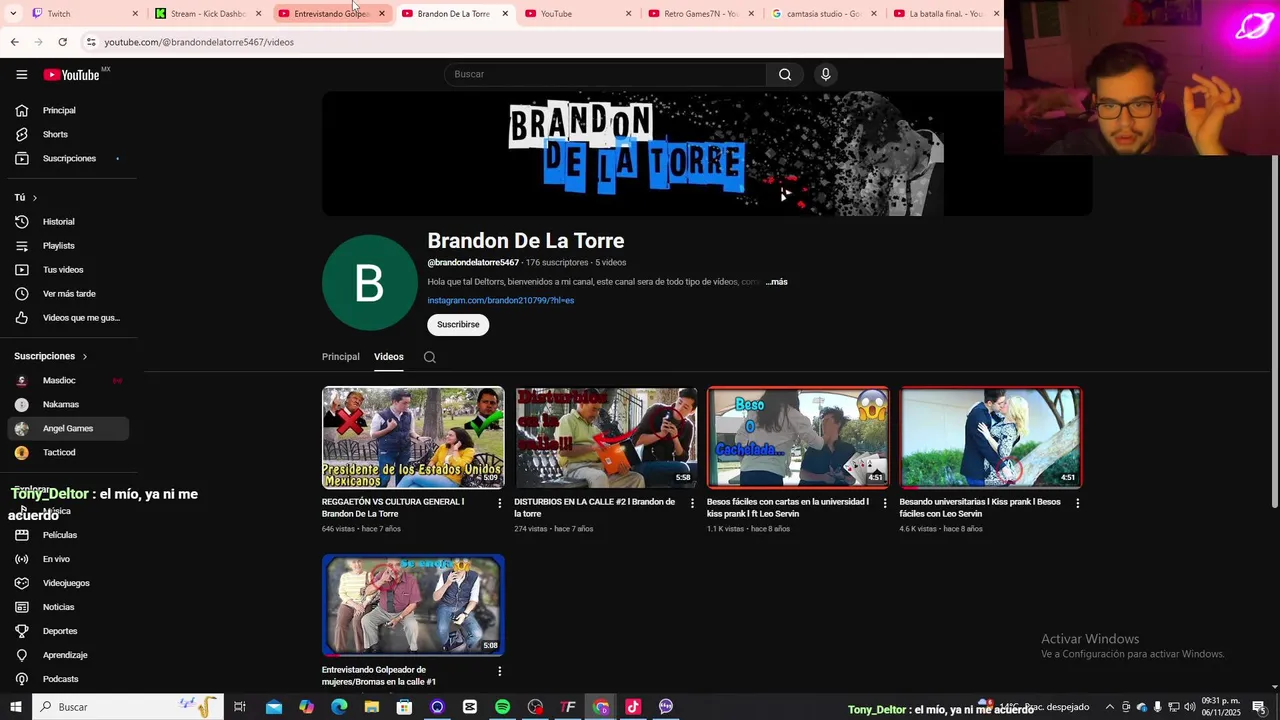Open the Windows Start menu
This screenshot has width=1280, height=720.
click(x=15, y=707)
